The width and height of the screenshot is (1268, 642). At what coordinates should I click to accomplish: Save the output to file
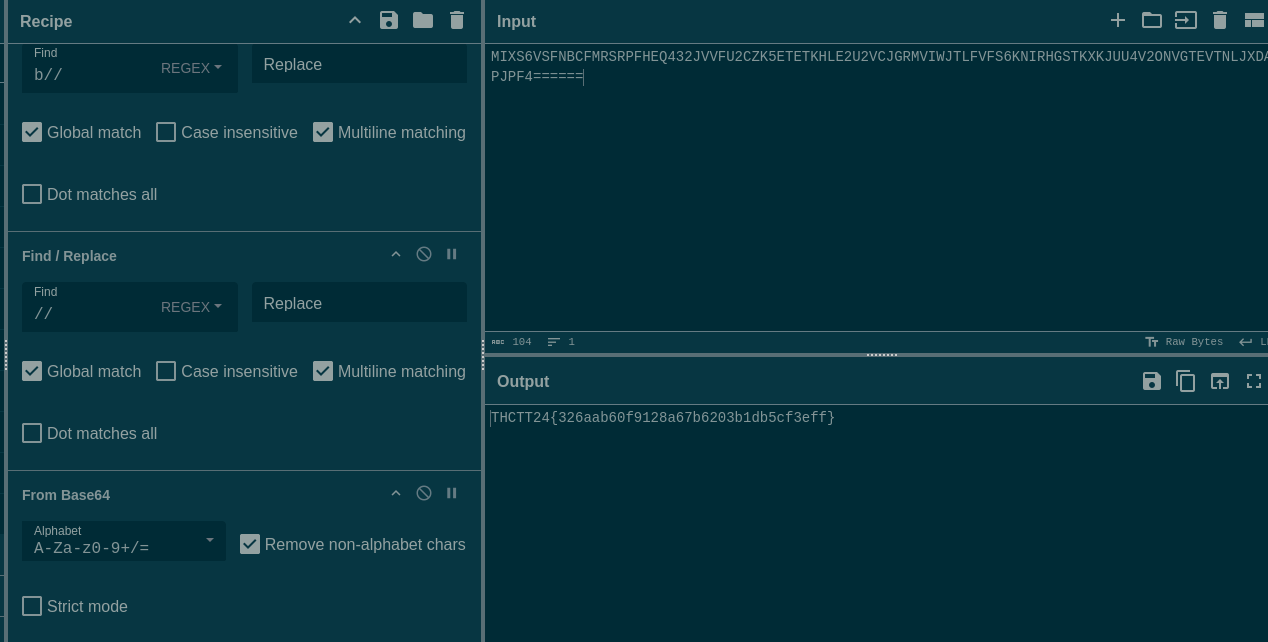(x=1152, y=381)
